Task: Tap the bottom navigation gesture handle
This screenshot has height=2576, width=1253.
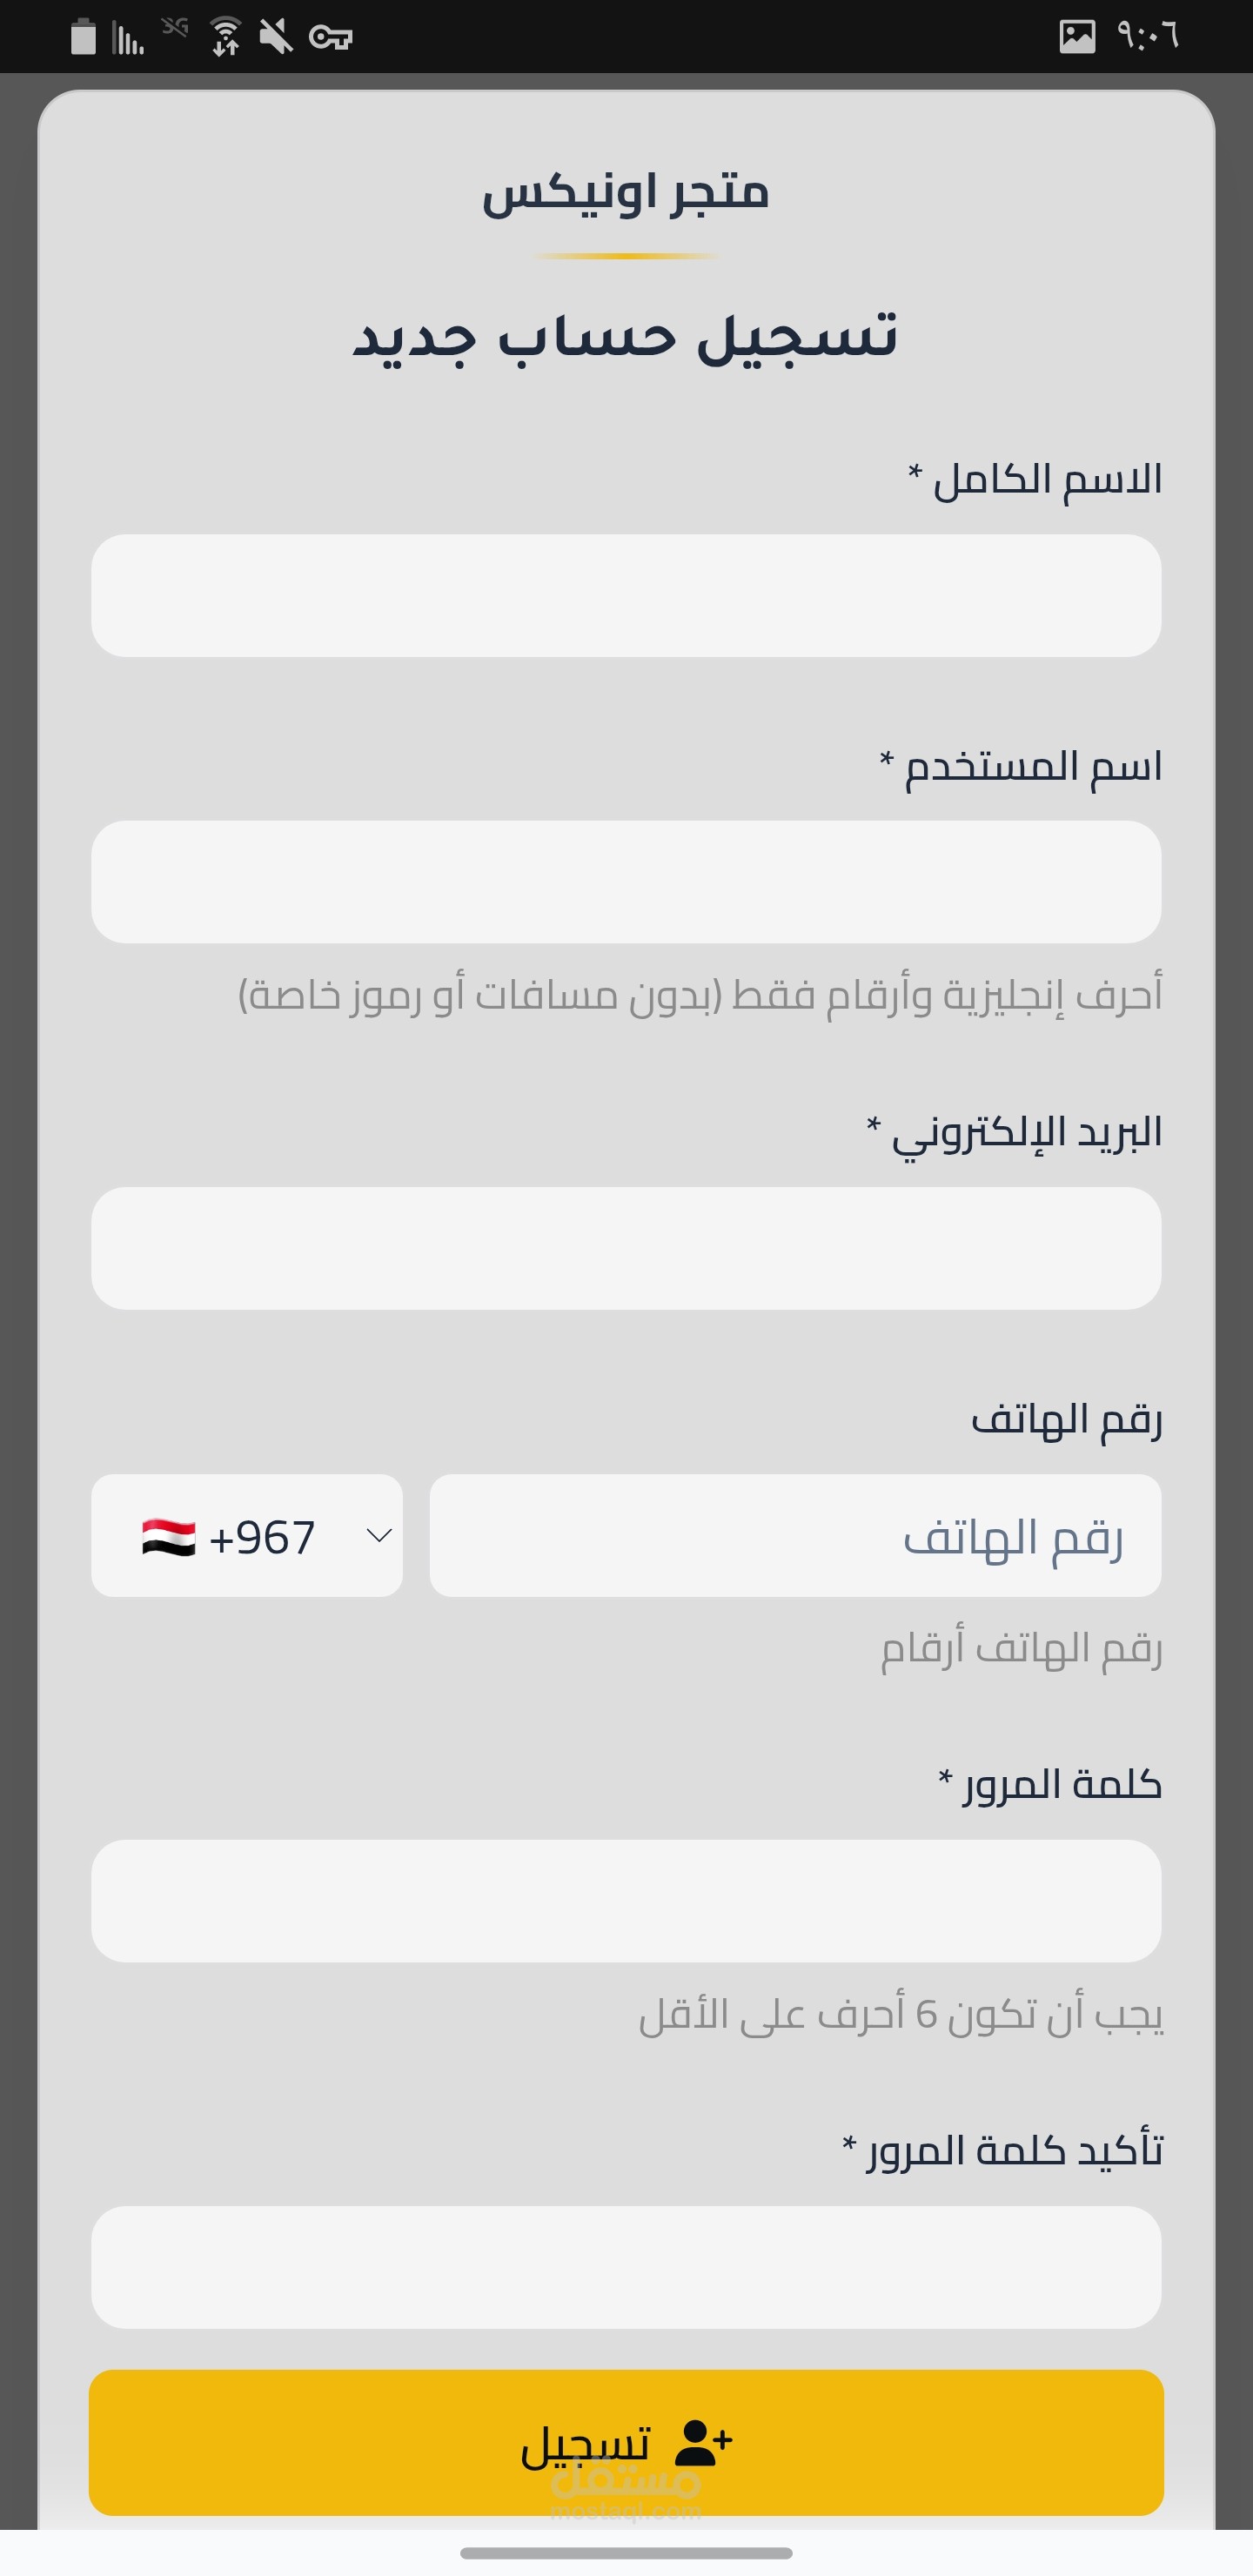Action: (x=626, y=2553)
